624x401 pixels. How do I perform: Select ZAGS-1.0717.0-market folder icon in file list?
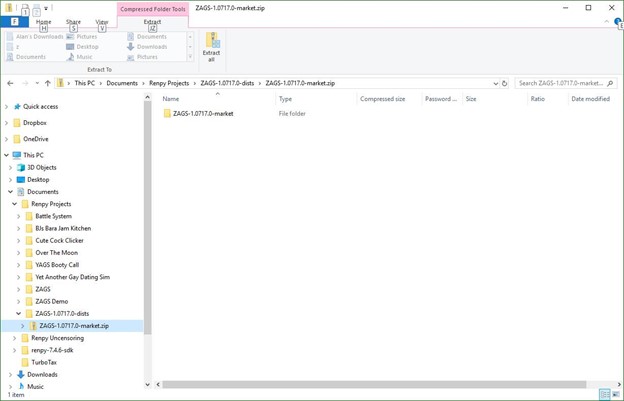(x=167, y=113)
